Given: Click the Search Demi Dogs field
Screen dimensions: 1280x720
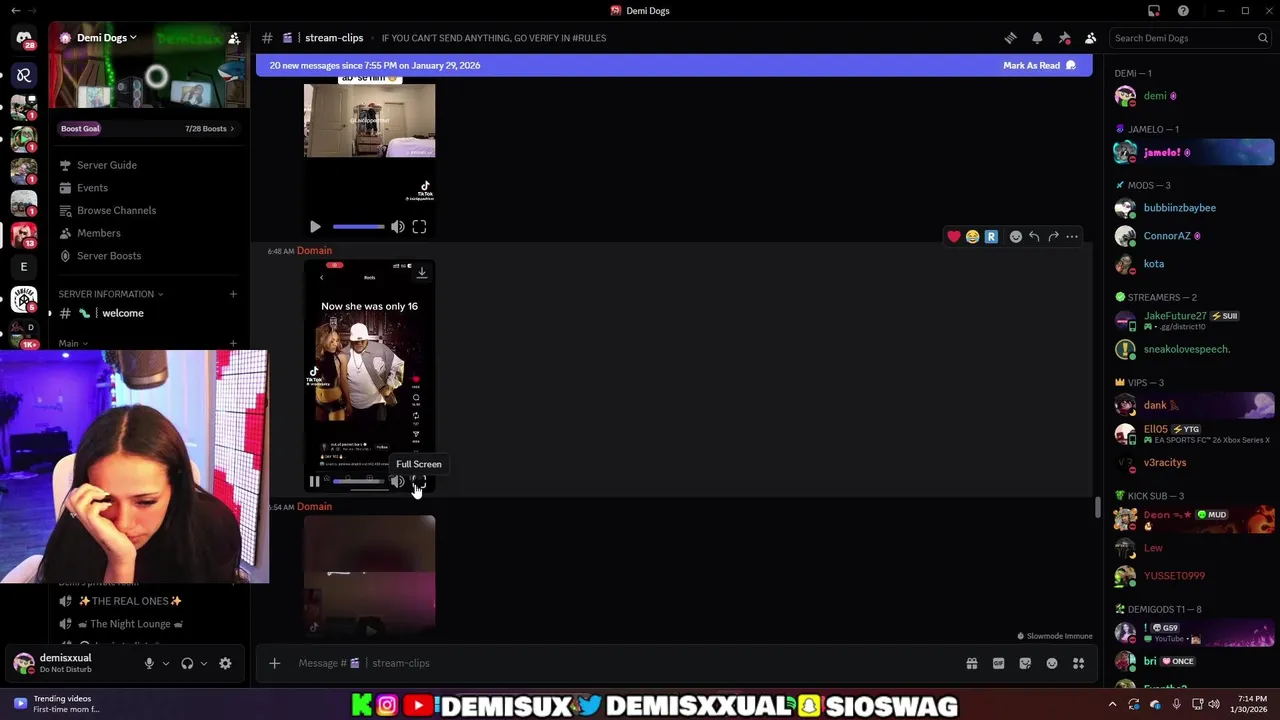Looking at the screenshot, I should [x=1190, y=38].
